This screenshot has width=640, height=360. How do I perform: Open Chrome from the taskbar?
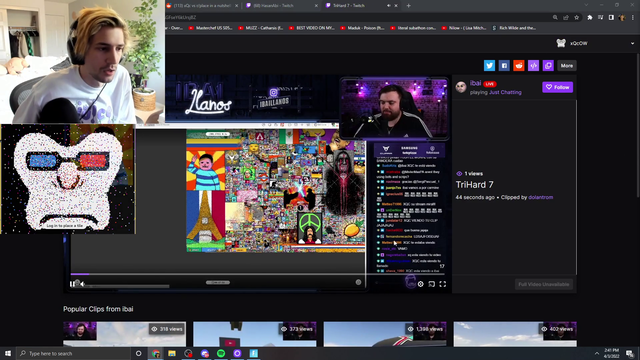(x=156, y=353)
